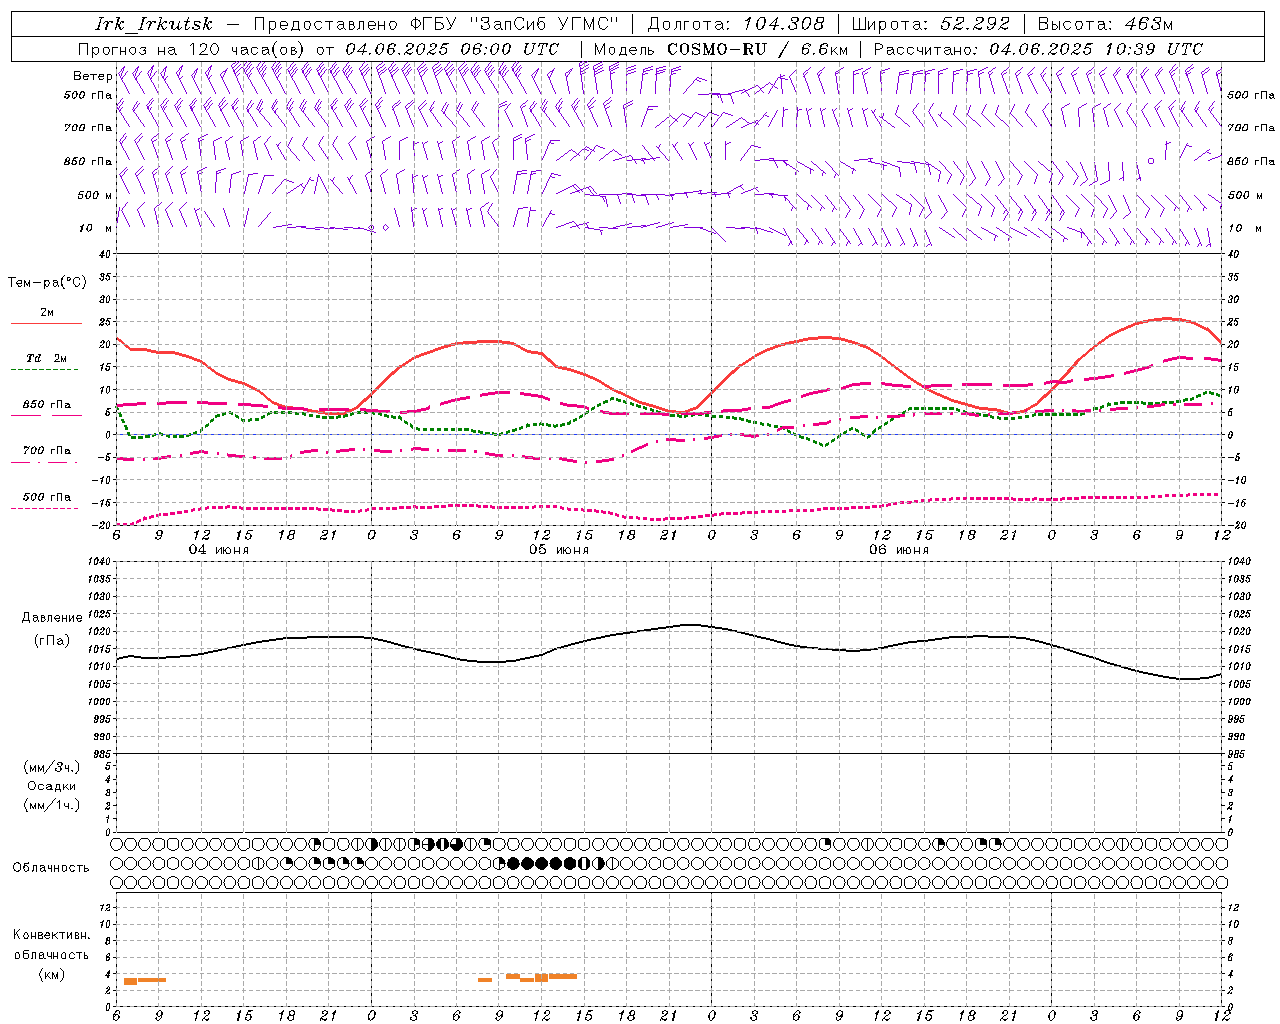Click the Irk_Irkutsk station title

click(x=154, y=24)
